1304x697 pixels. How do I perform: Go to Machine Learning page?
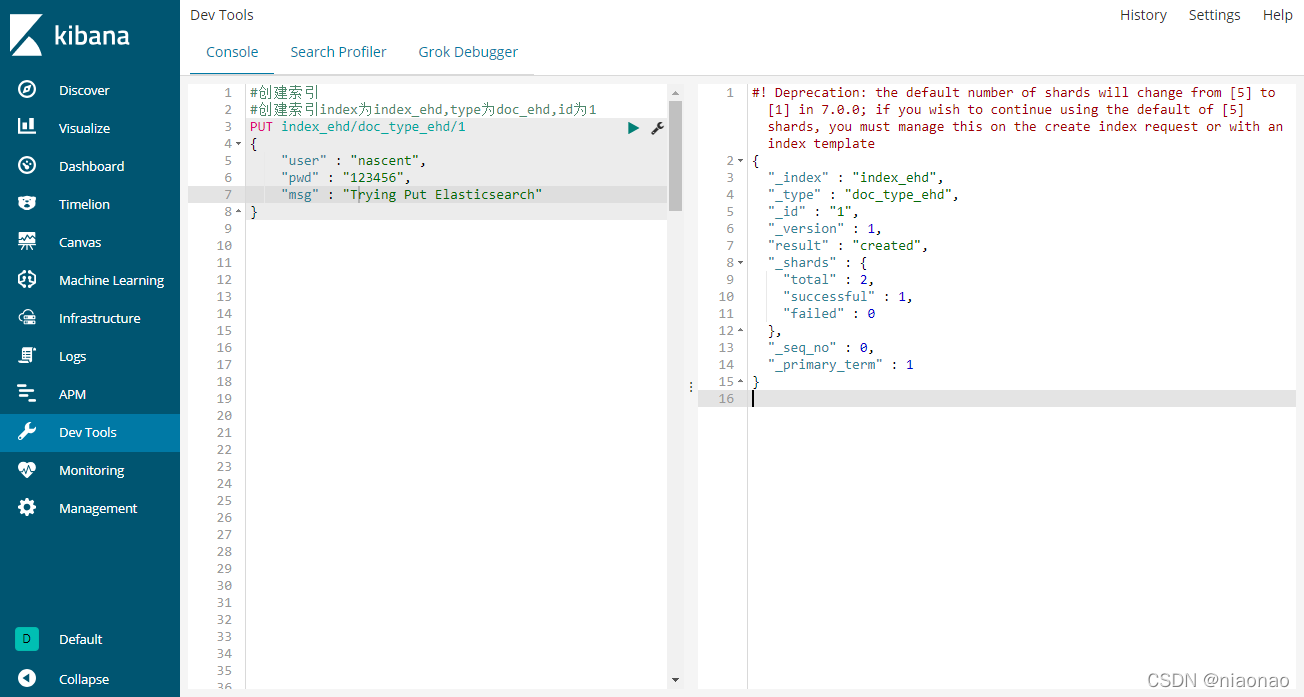tap(111, 280)
